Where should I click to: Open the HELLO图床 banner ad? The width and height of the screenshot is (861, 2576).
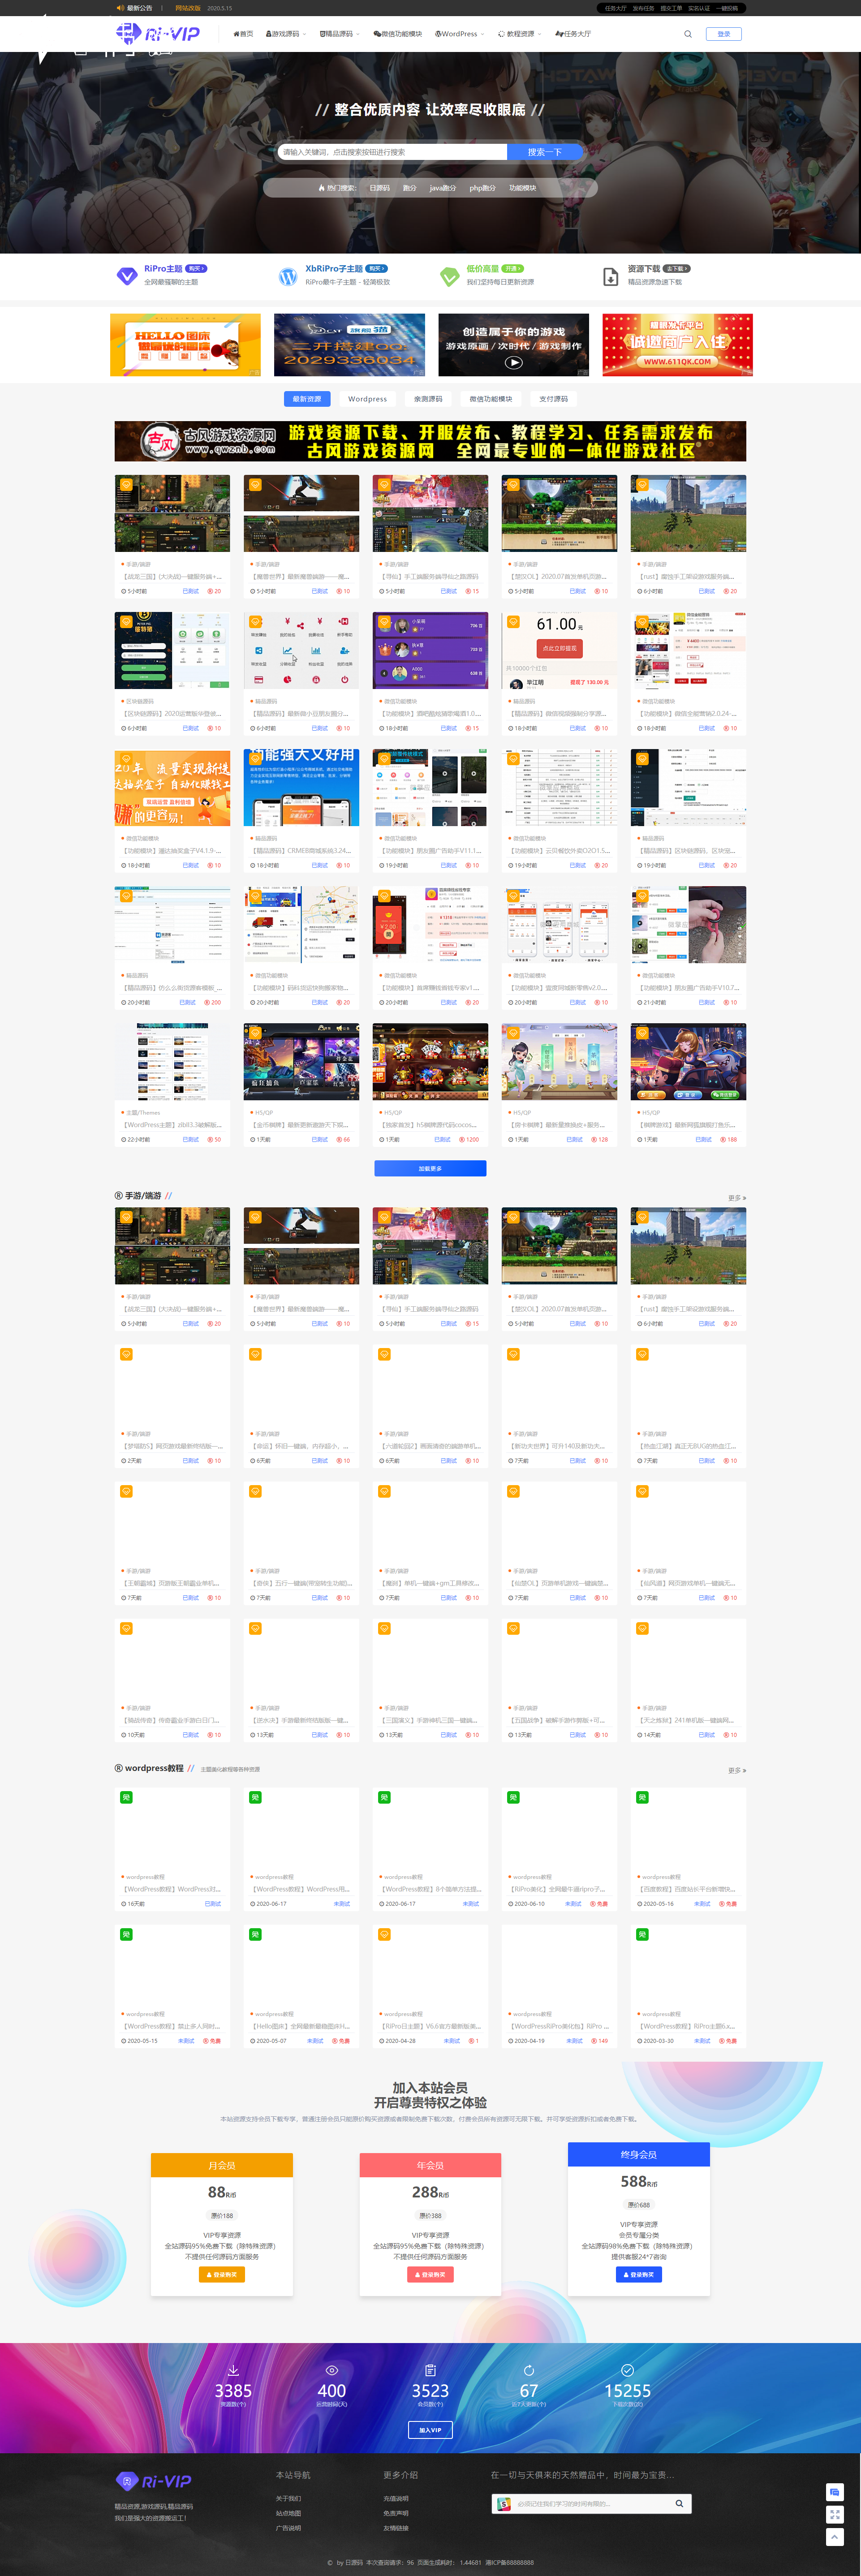click(x=185, y=345)
